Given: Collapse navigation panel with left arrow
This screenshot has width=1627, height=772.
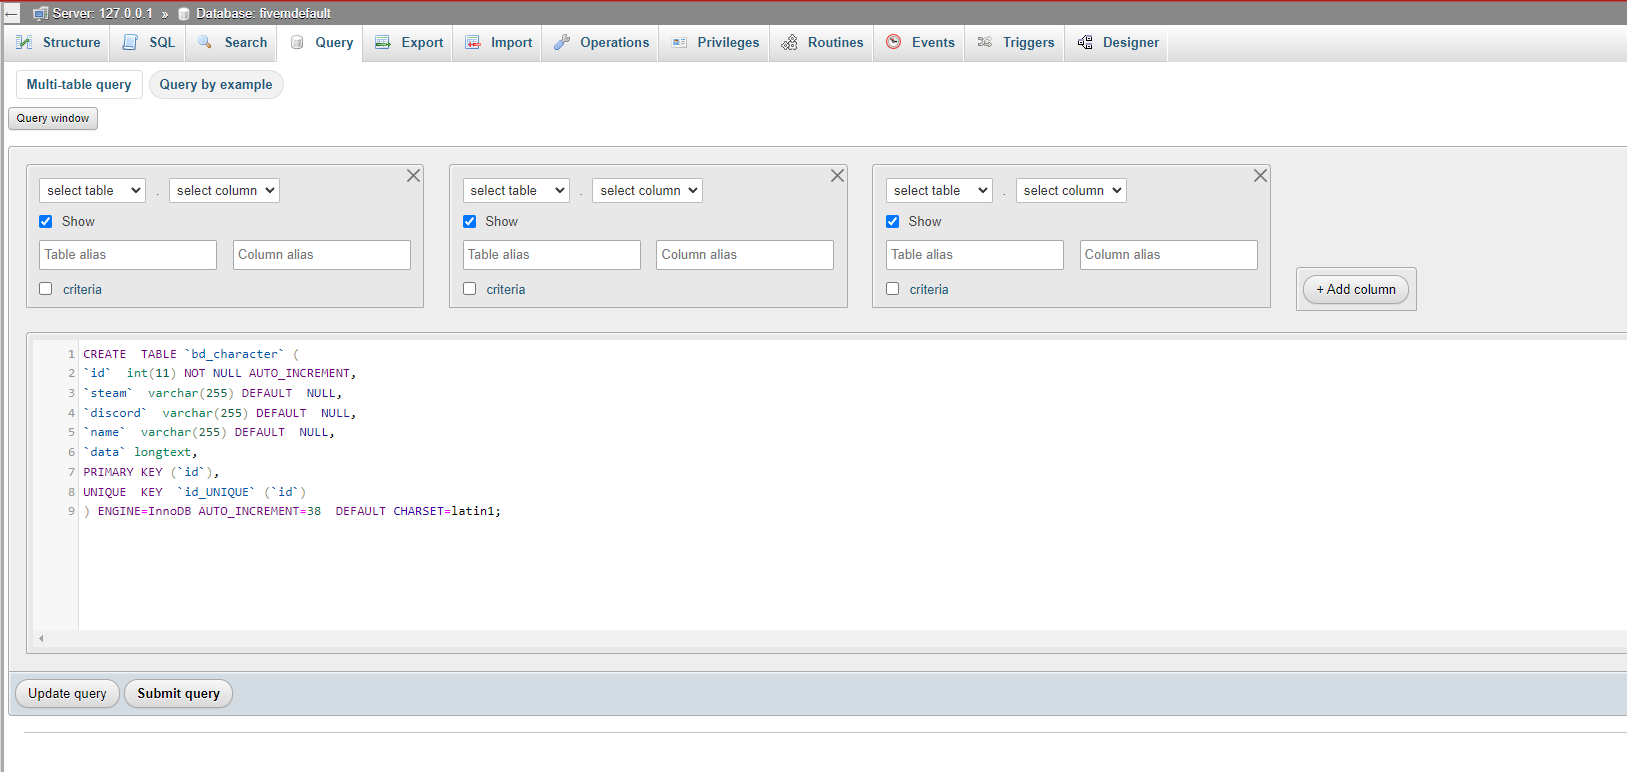Looking at the screenshot, I should click(12, 13).
